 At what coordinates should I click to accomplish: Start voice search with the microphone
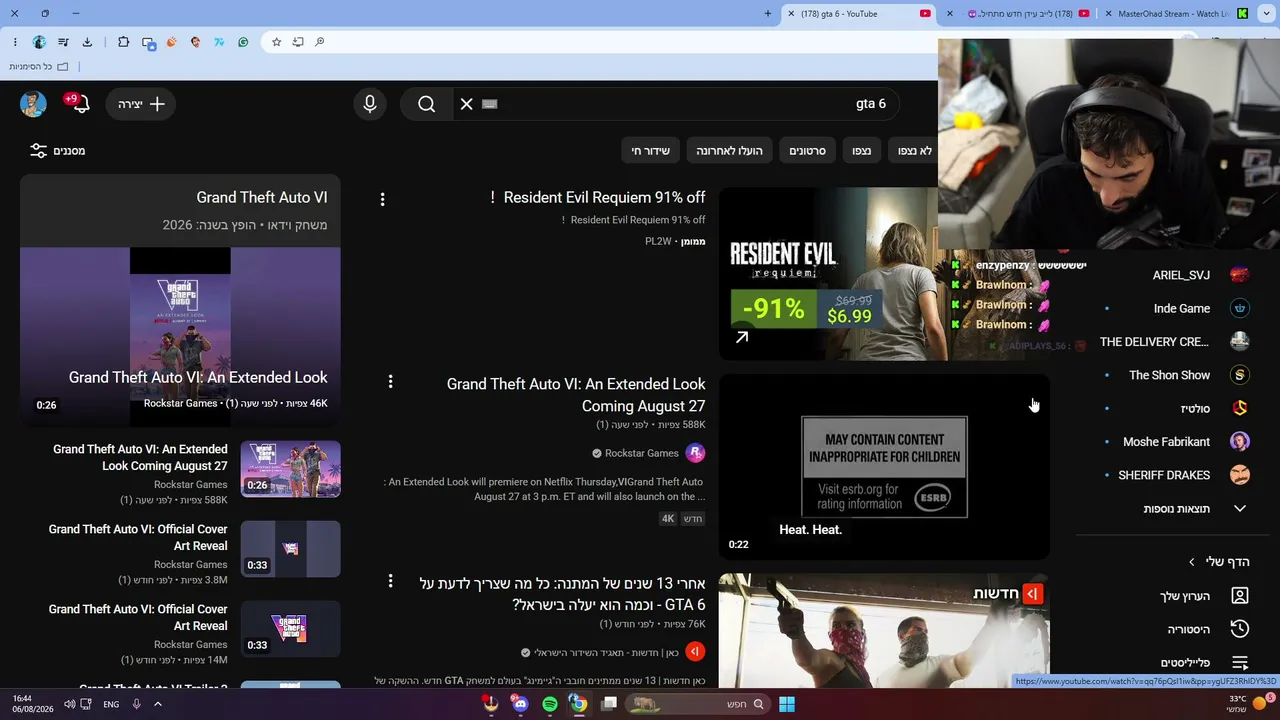[370, 104]
